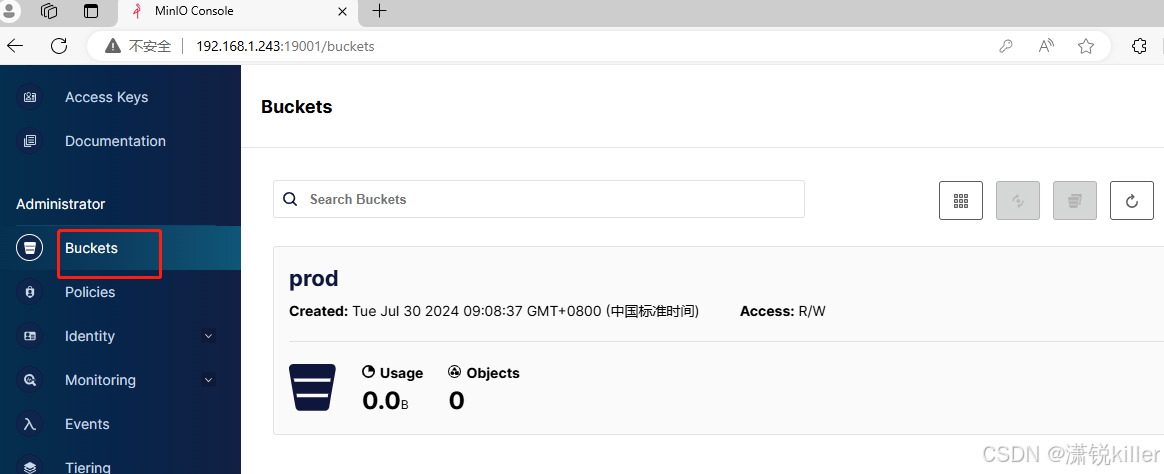Click the Buckets sidebar icon

pyautogui.click(x=30, y=248)
